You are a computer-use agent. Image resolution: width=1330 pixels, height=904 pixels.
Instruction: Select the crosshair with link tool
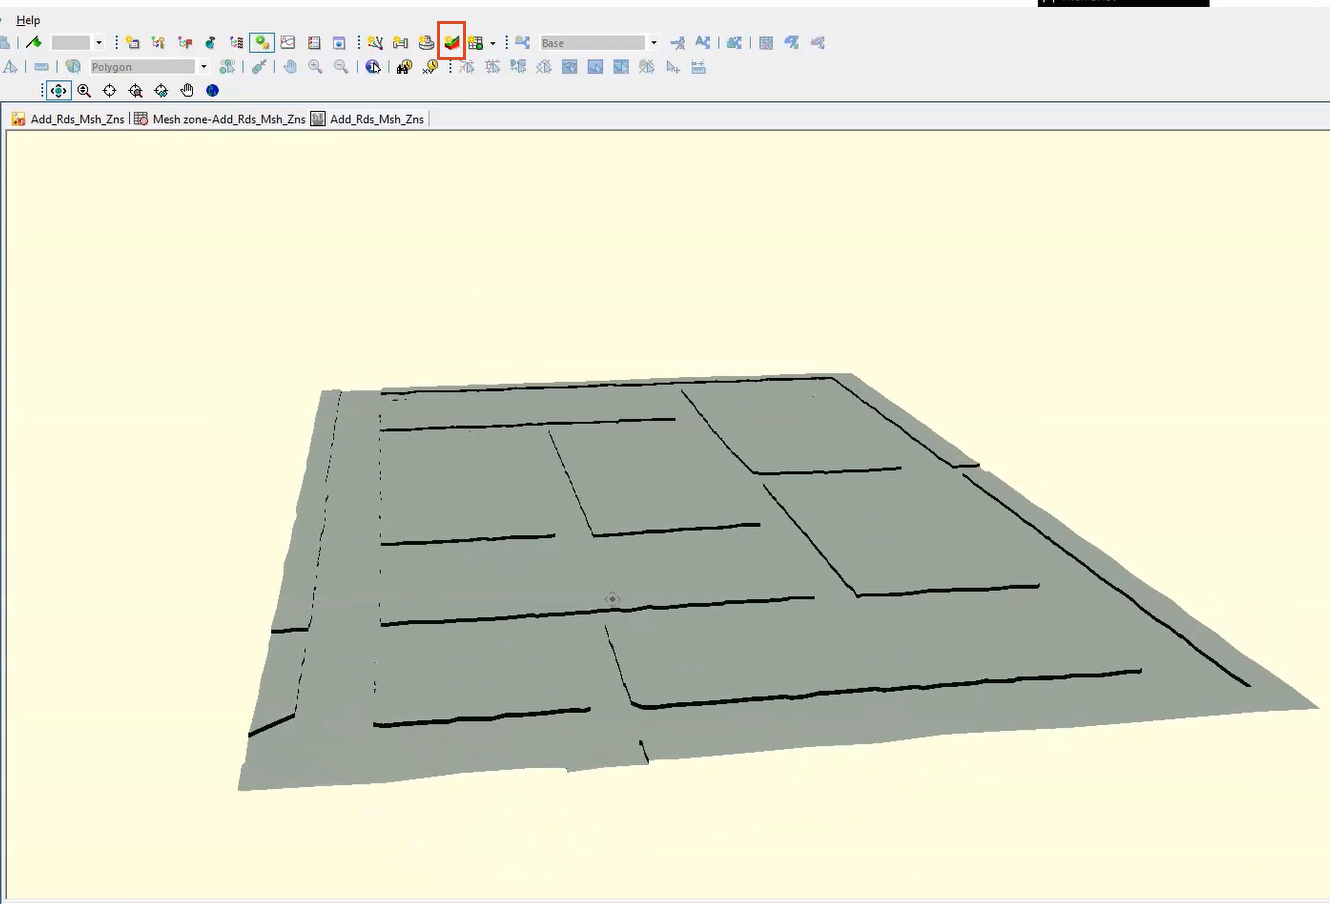[x=161, y=90]
